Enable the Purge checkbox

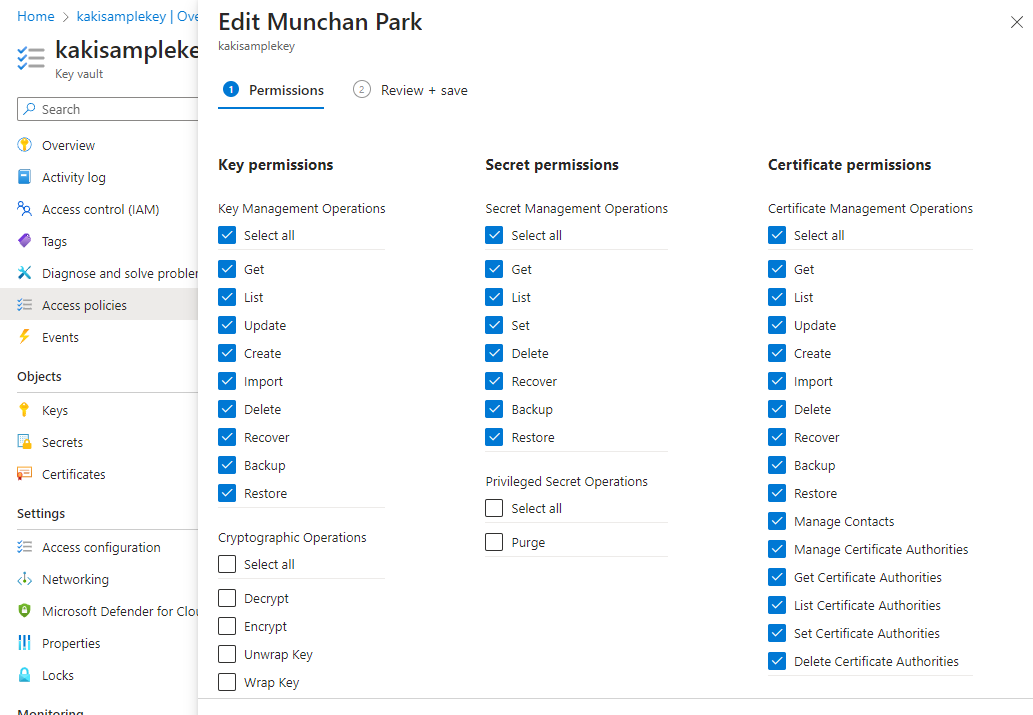[494, 542]
